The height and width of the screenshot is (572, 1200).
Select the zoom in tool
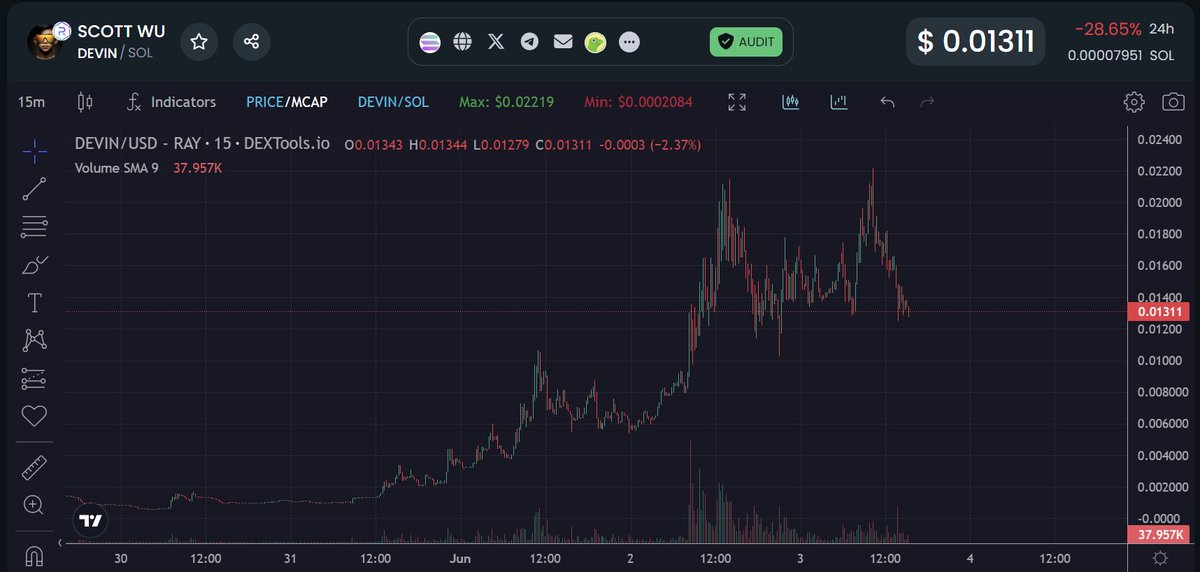click(34, 505)
